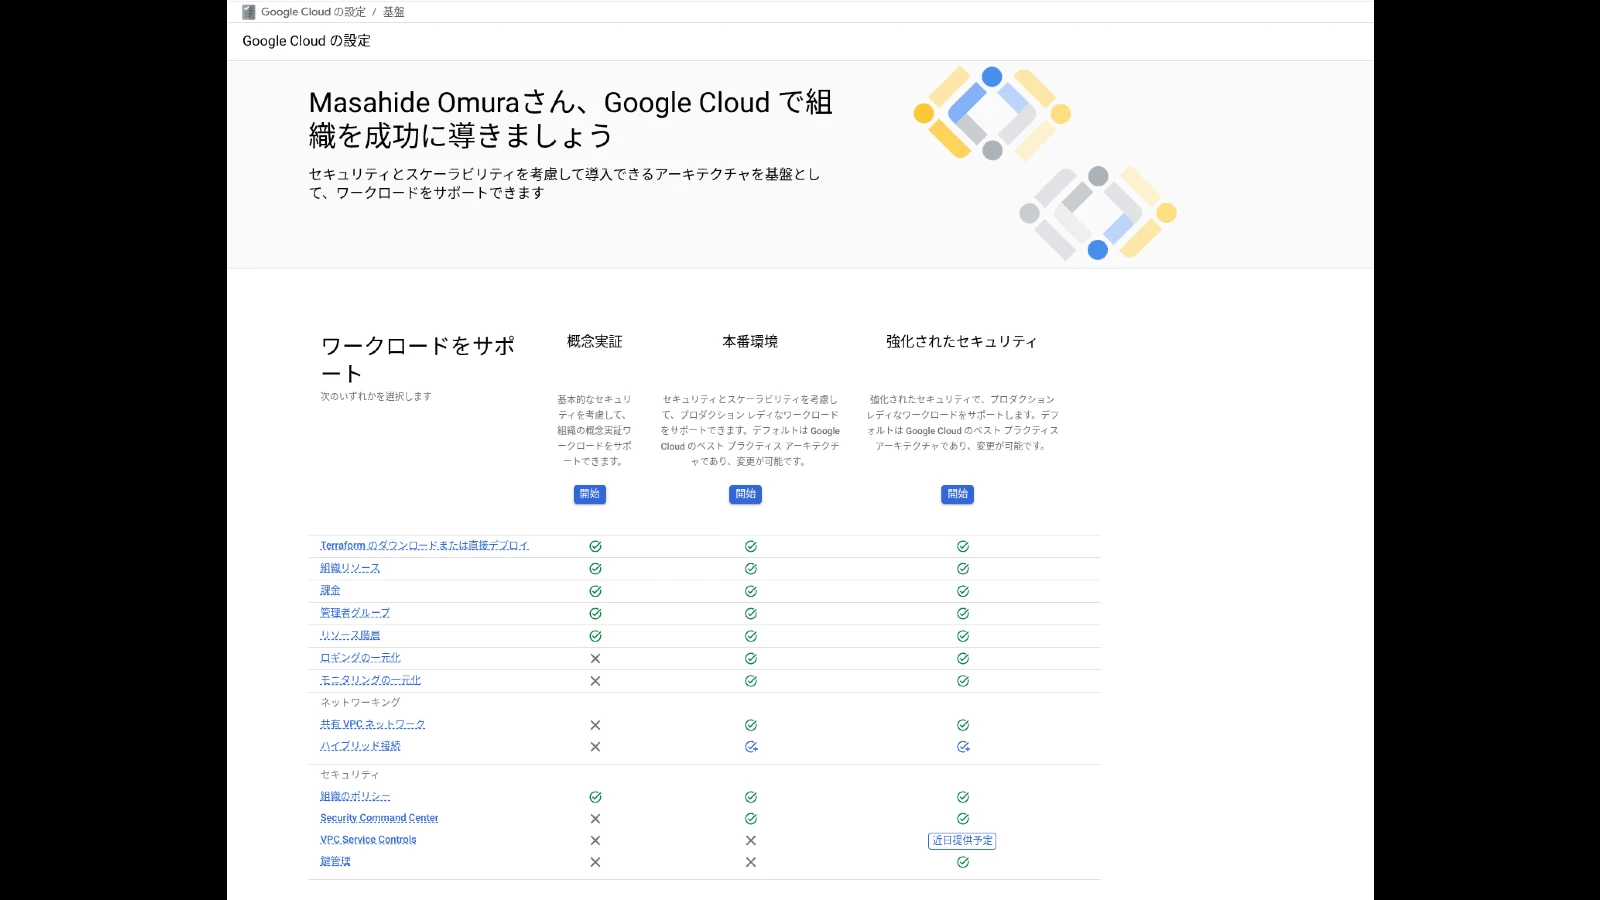This screenshot has height=900, width=1600.
Task: Click the ハイブリッド接続 optional-check icon under 本番環境
Action: (751, 747)
